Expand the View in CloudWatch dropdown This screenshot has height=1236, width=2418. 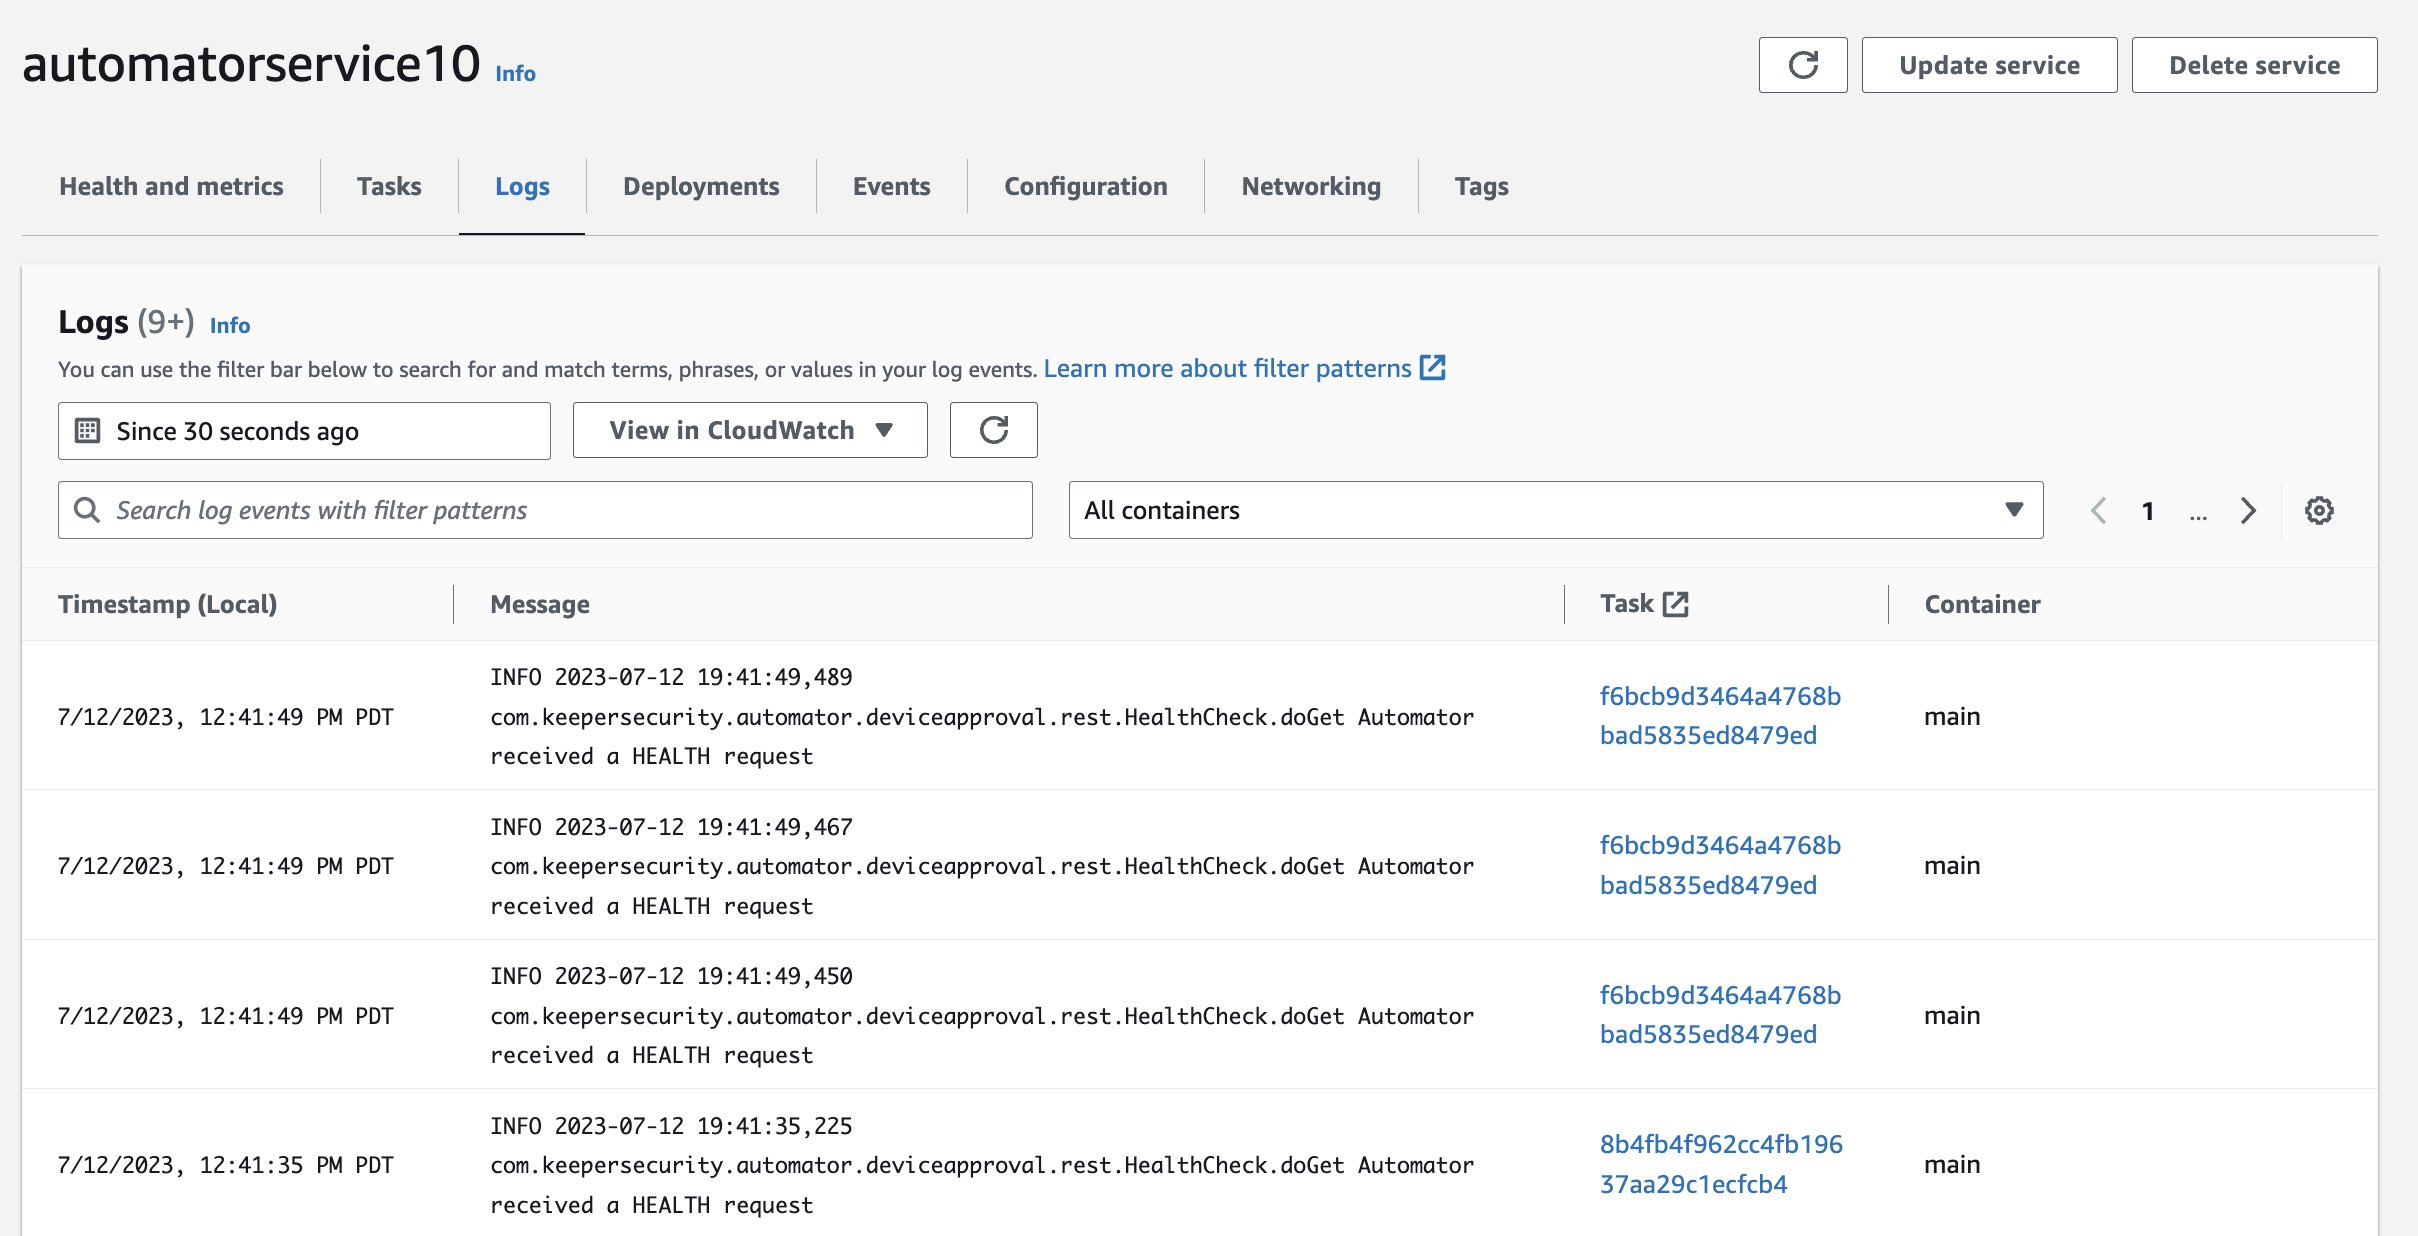click(x=750, y=430)
